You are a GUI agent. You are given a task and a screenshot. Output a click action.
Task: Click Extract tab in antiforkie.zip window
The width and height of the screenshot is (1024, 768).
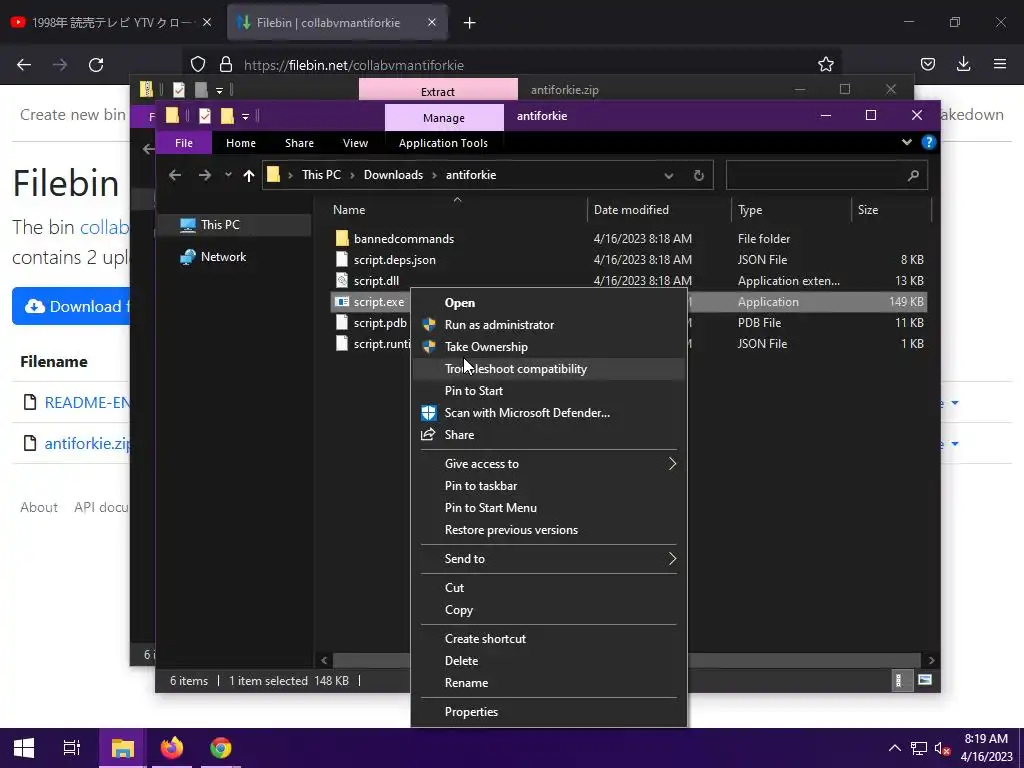[438, 91]
